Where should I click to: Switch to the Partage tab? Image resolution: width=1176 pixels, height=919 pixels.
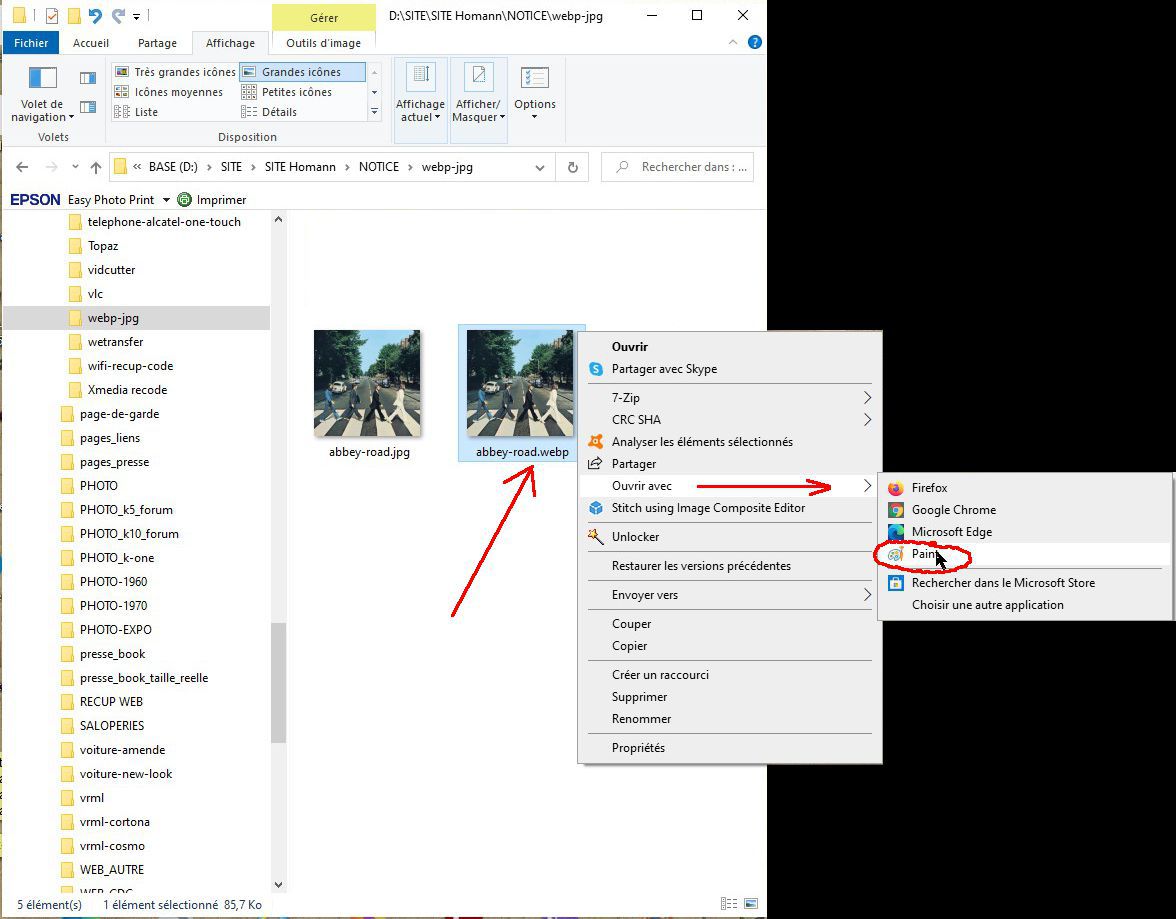tap(158, 43)
